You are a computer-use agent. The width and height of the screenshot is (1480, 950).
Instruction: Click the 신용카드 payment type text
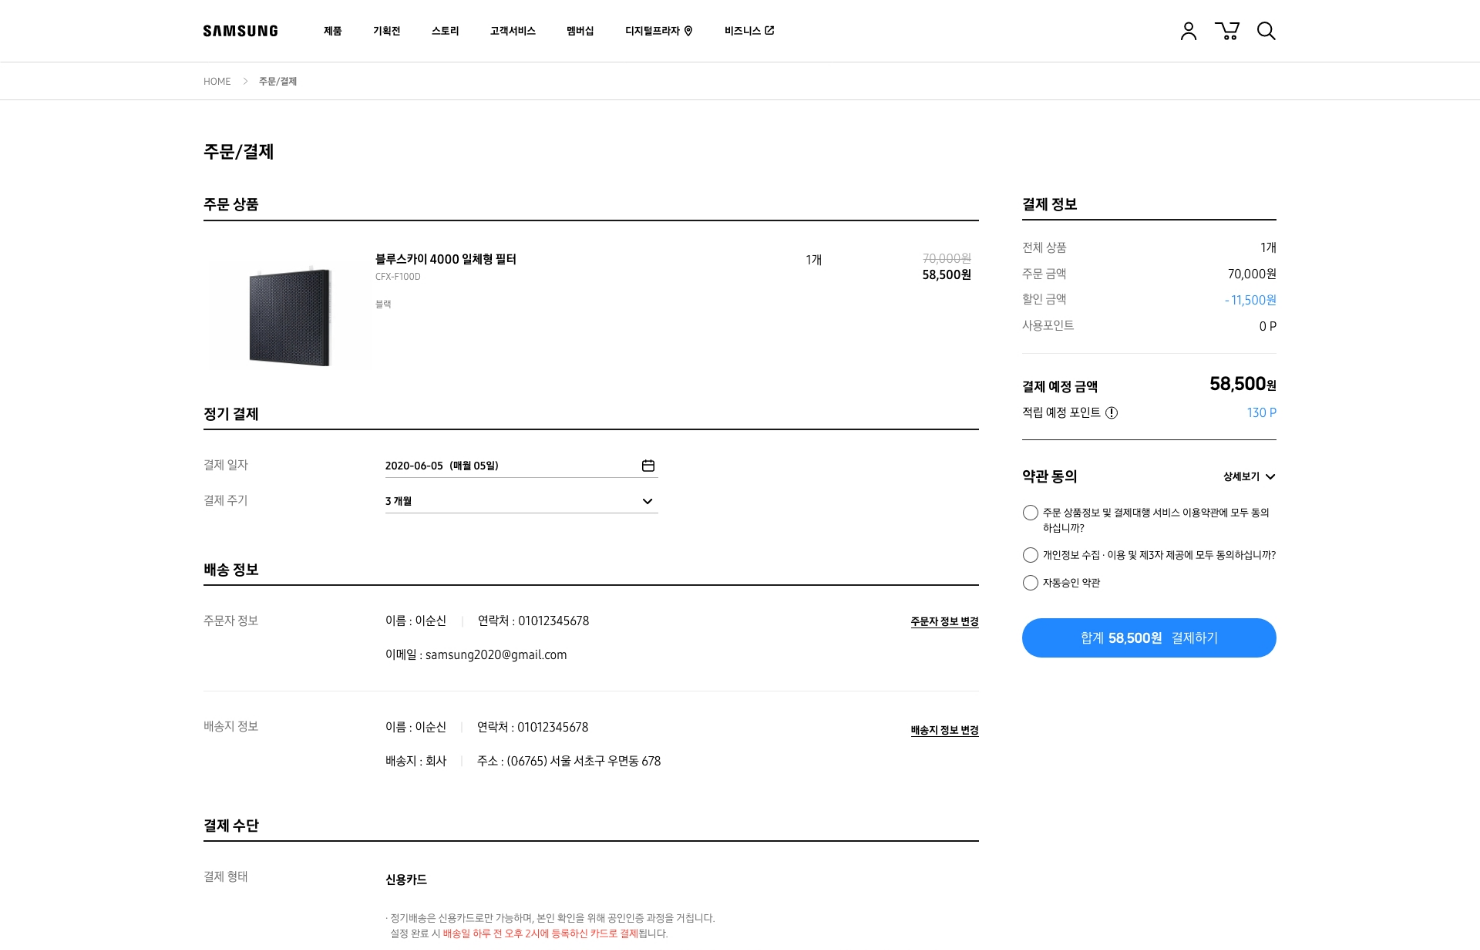pyautogui.click(x=406, y=880)
